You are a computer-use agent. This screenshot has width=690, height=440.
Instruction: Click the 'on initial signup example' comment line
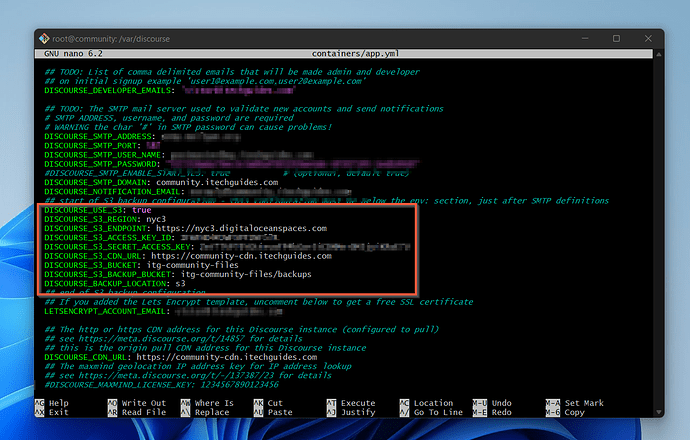(x=205, y=81)
